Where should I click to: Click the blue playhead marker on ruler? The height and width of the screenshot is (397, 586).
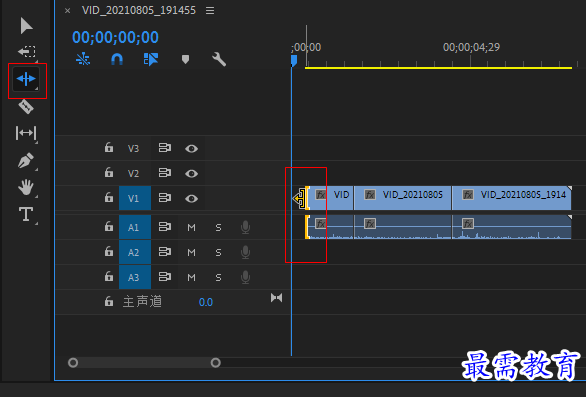click(294, 61)
